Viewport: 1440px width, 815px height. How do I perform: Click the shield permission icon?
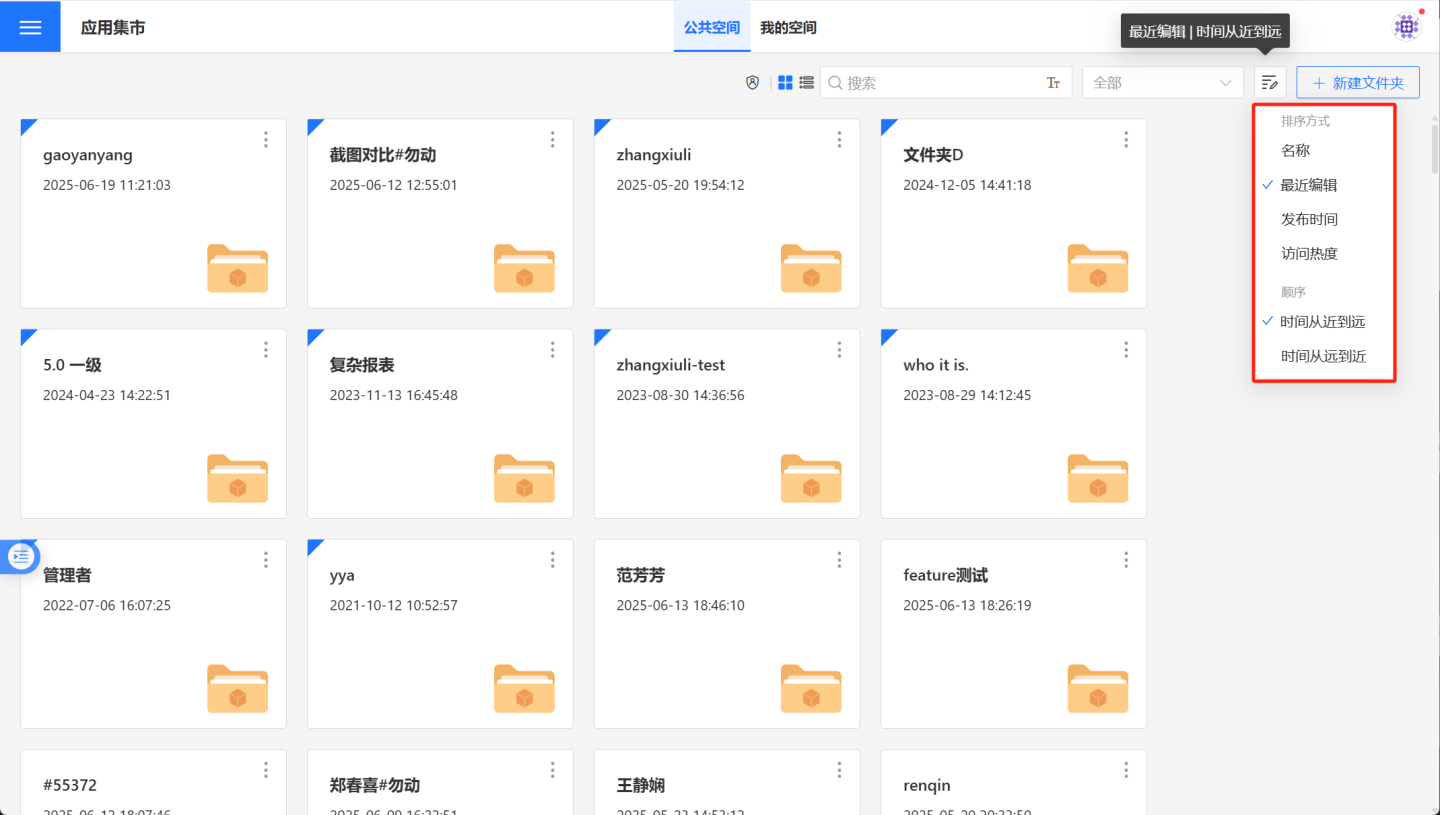click(x=753, y=83)
